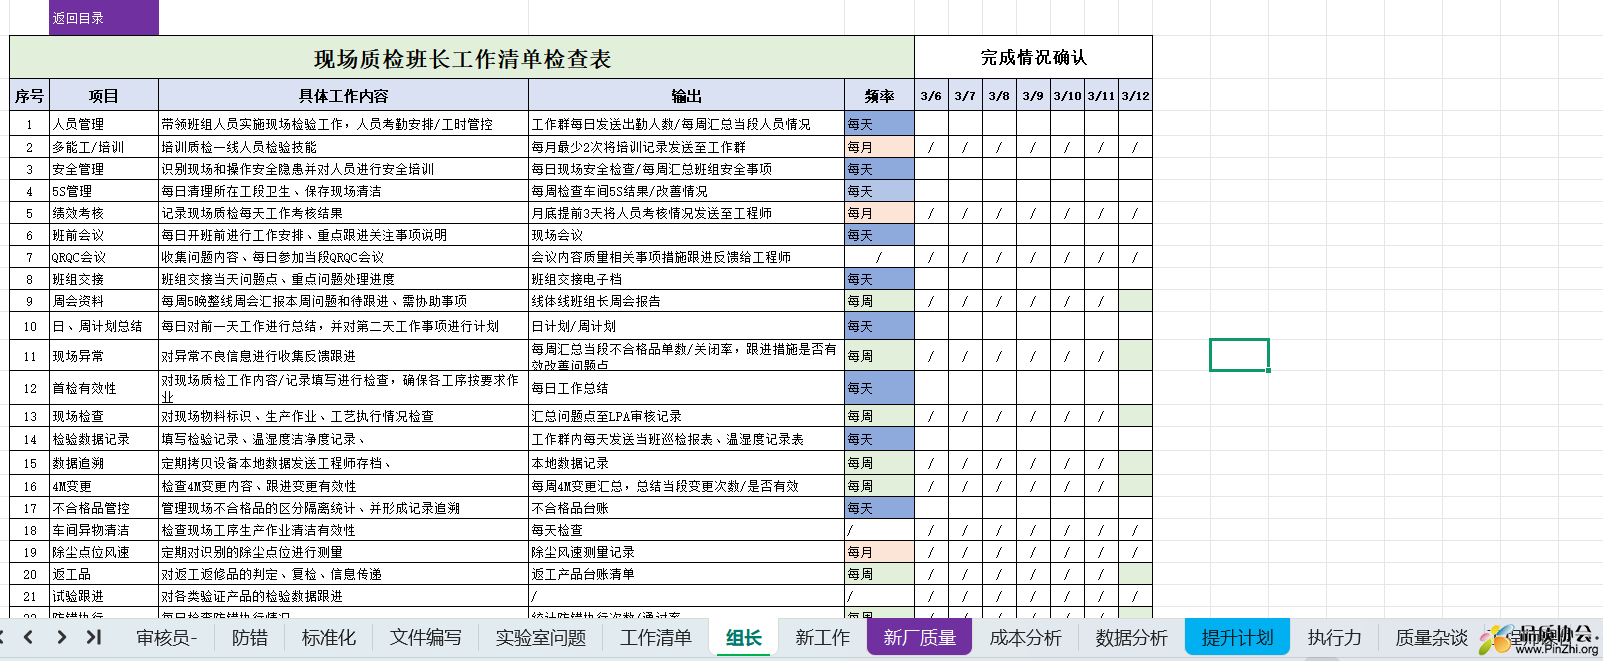The width and height of the screenshot is (1603, 661).
Task: Select the 人员管理 item cell
Action: point(104,124)
